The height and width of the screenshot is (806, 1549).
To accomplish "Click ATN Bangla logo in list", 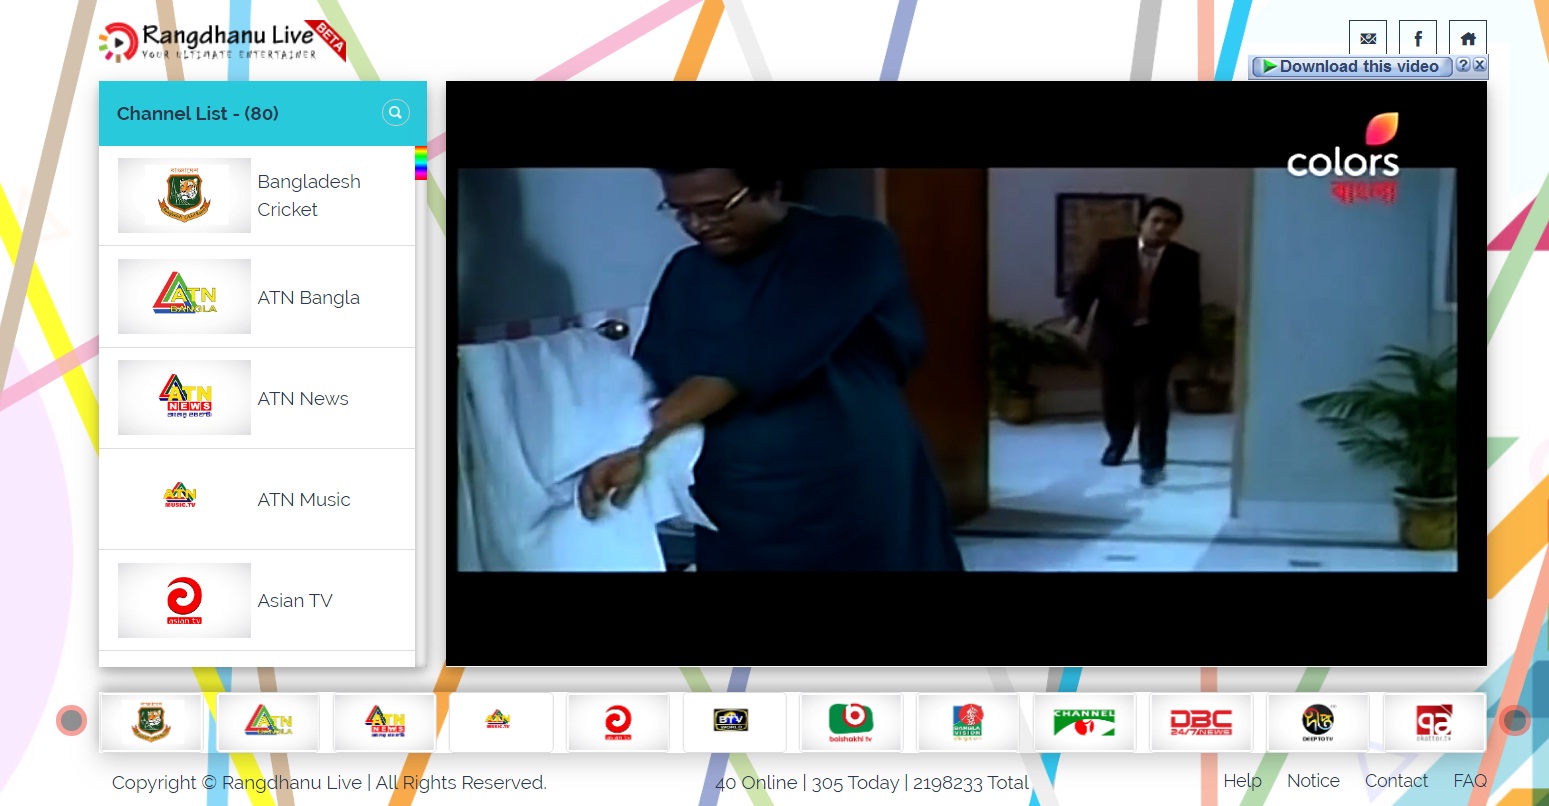I will pos(184,297).
